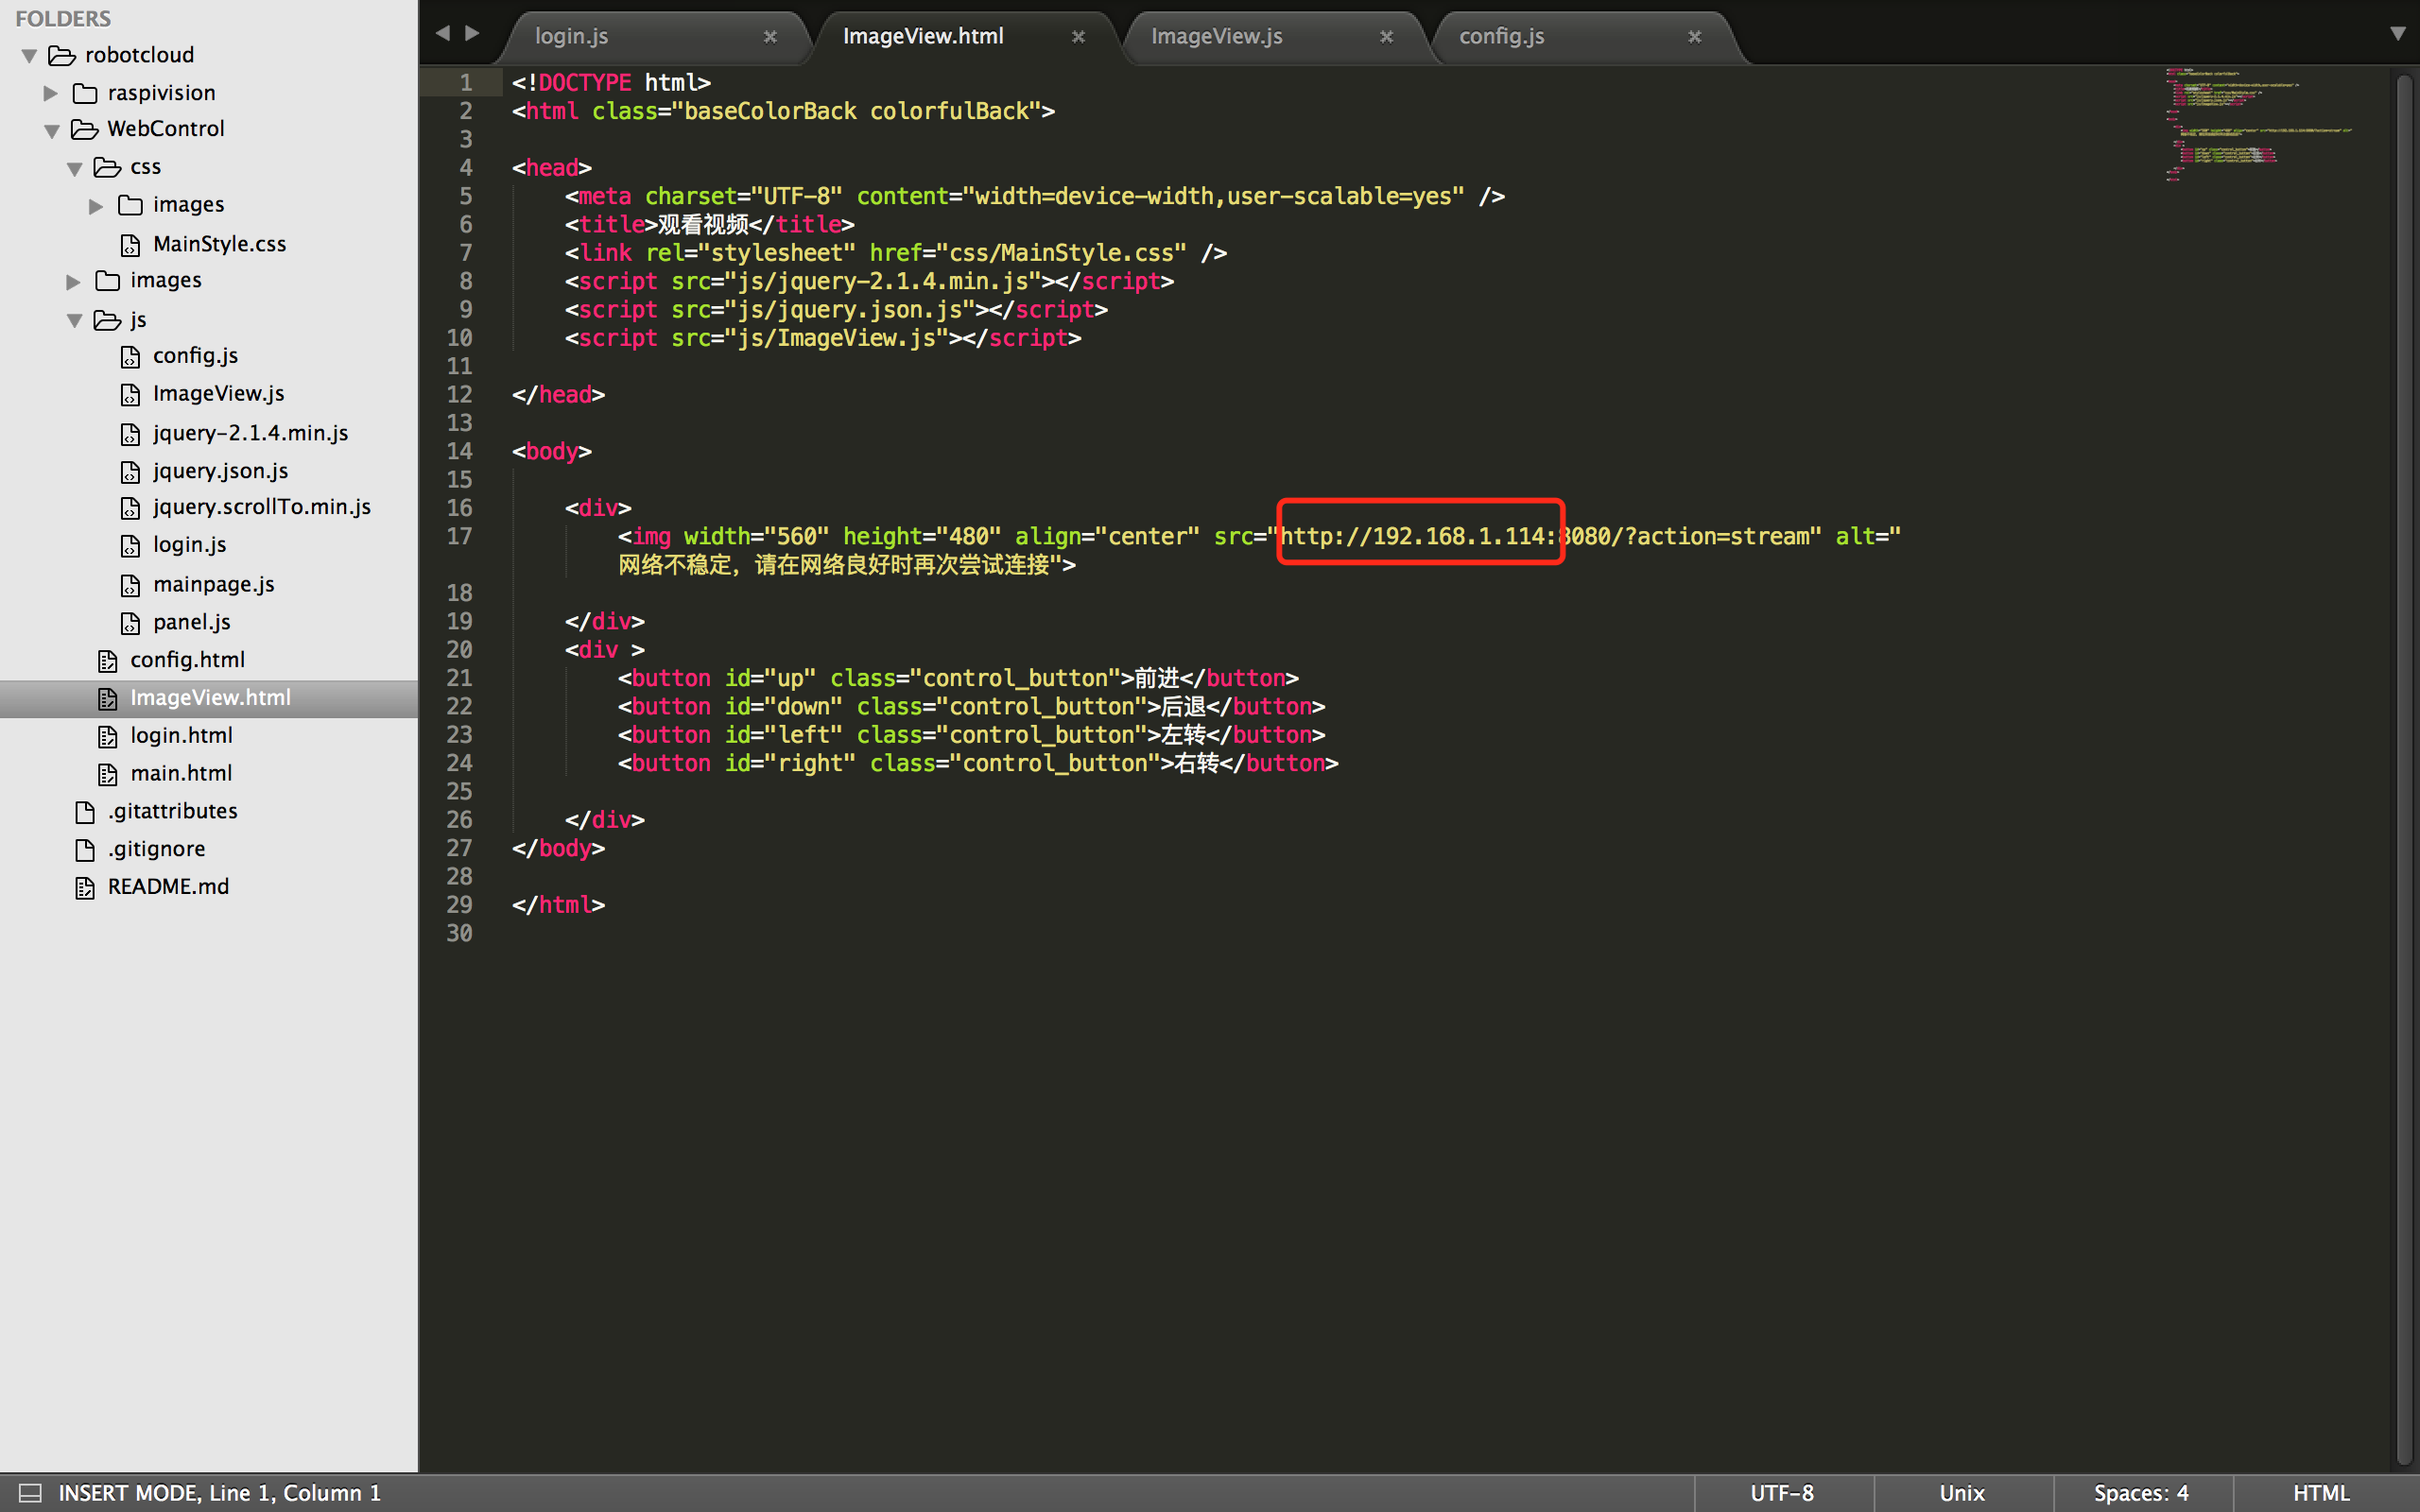Switch to the login.js tab
2420x1512 pixels.
[571, 37]
